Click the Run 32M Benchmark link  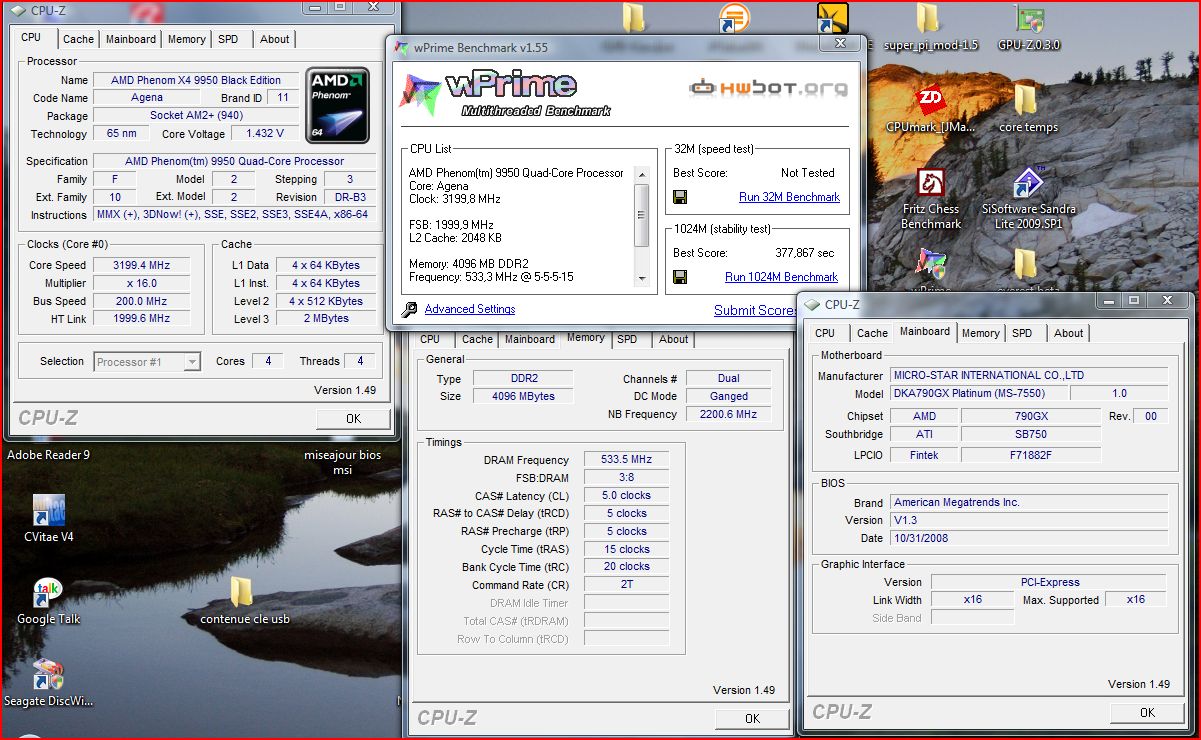tap(789, 197)
